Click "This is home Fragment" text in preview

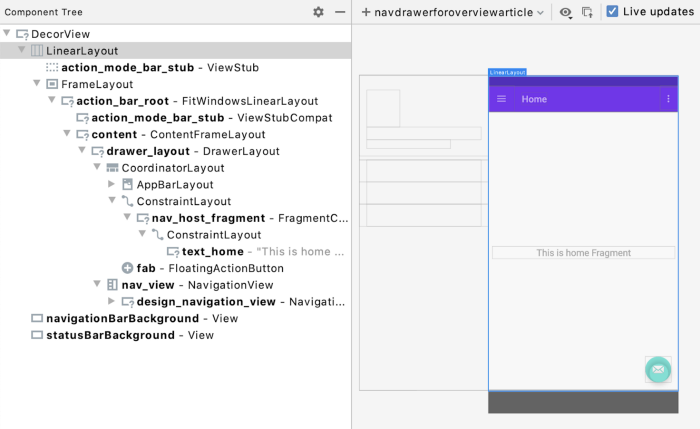click(x=583, y=253)
